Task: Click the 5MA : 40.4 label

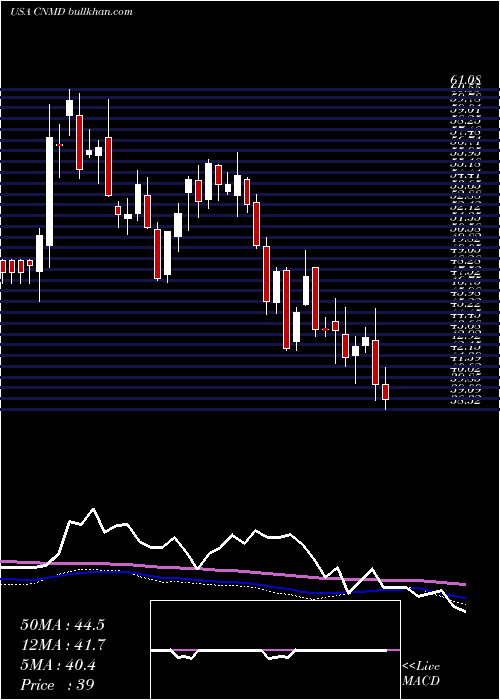Action: tap(58, 665)
